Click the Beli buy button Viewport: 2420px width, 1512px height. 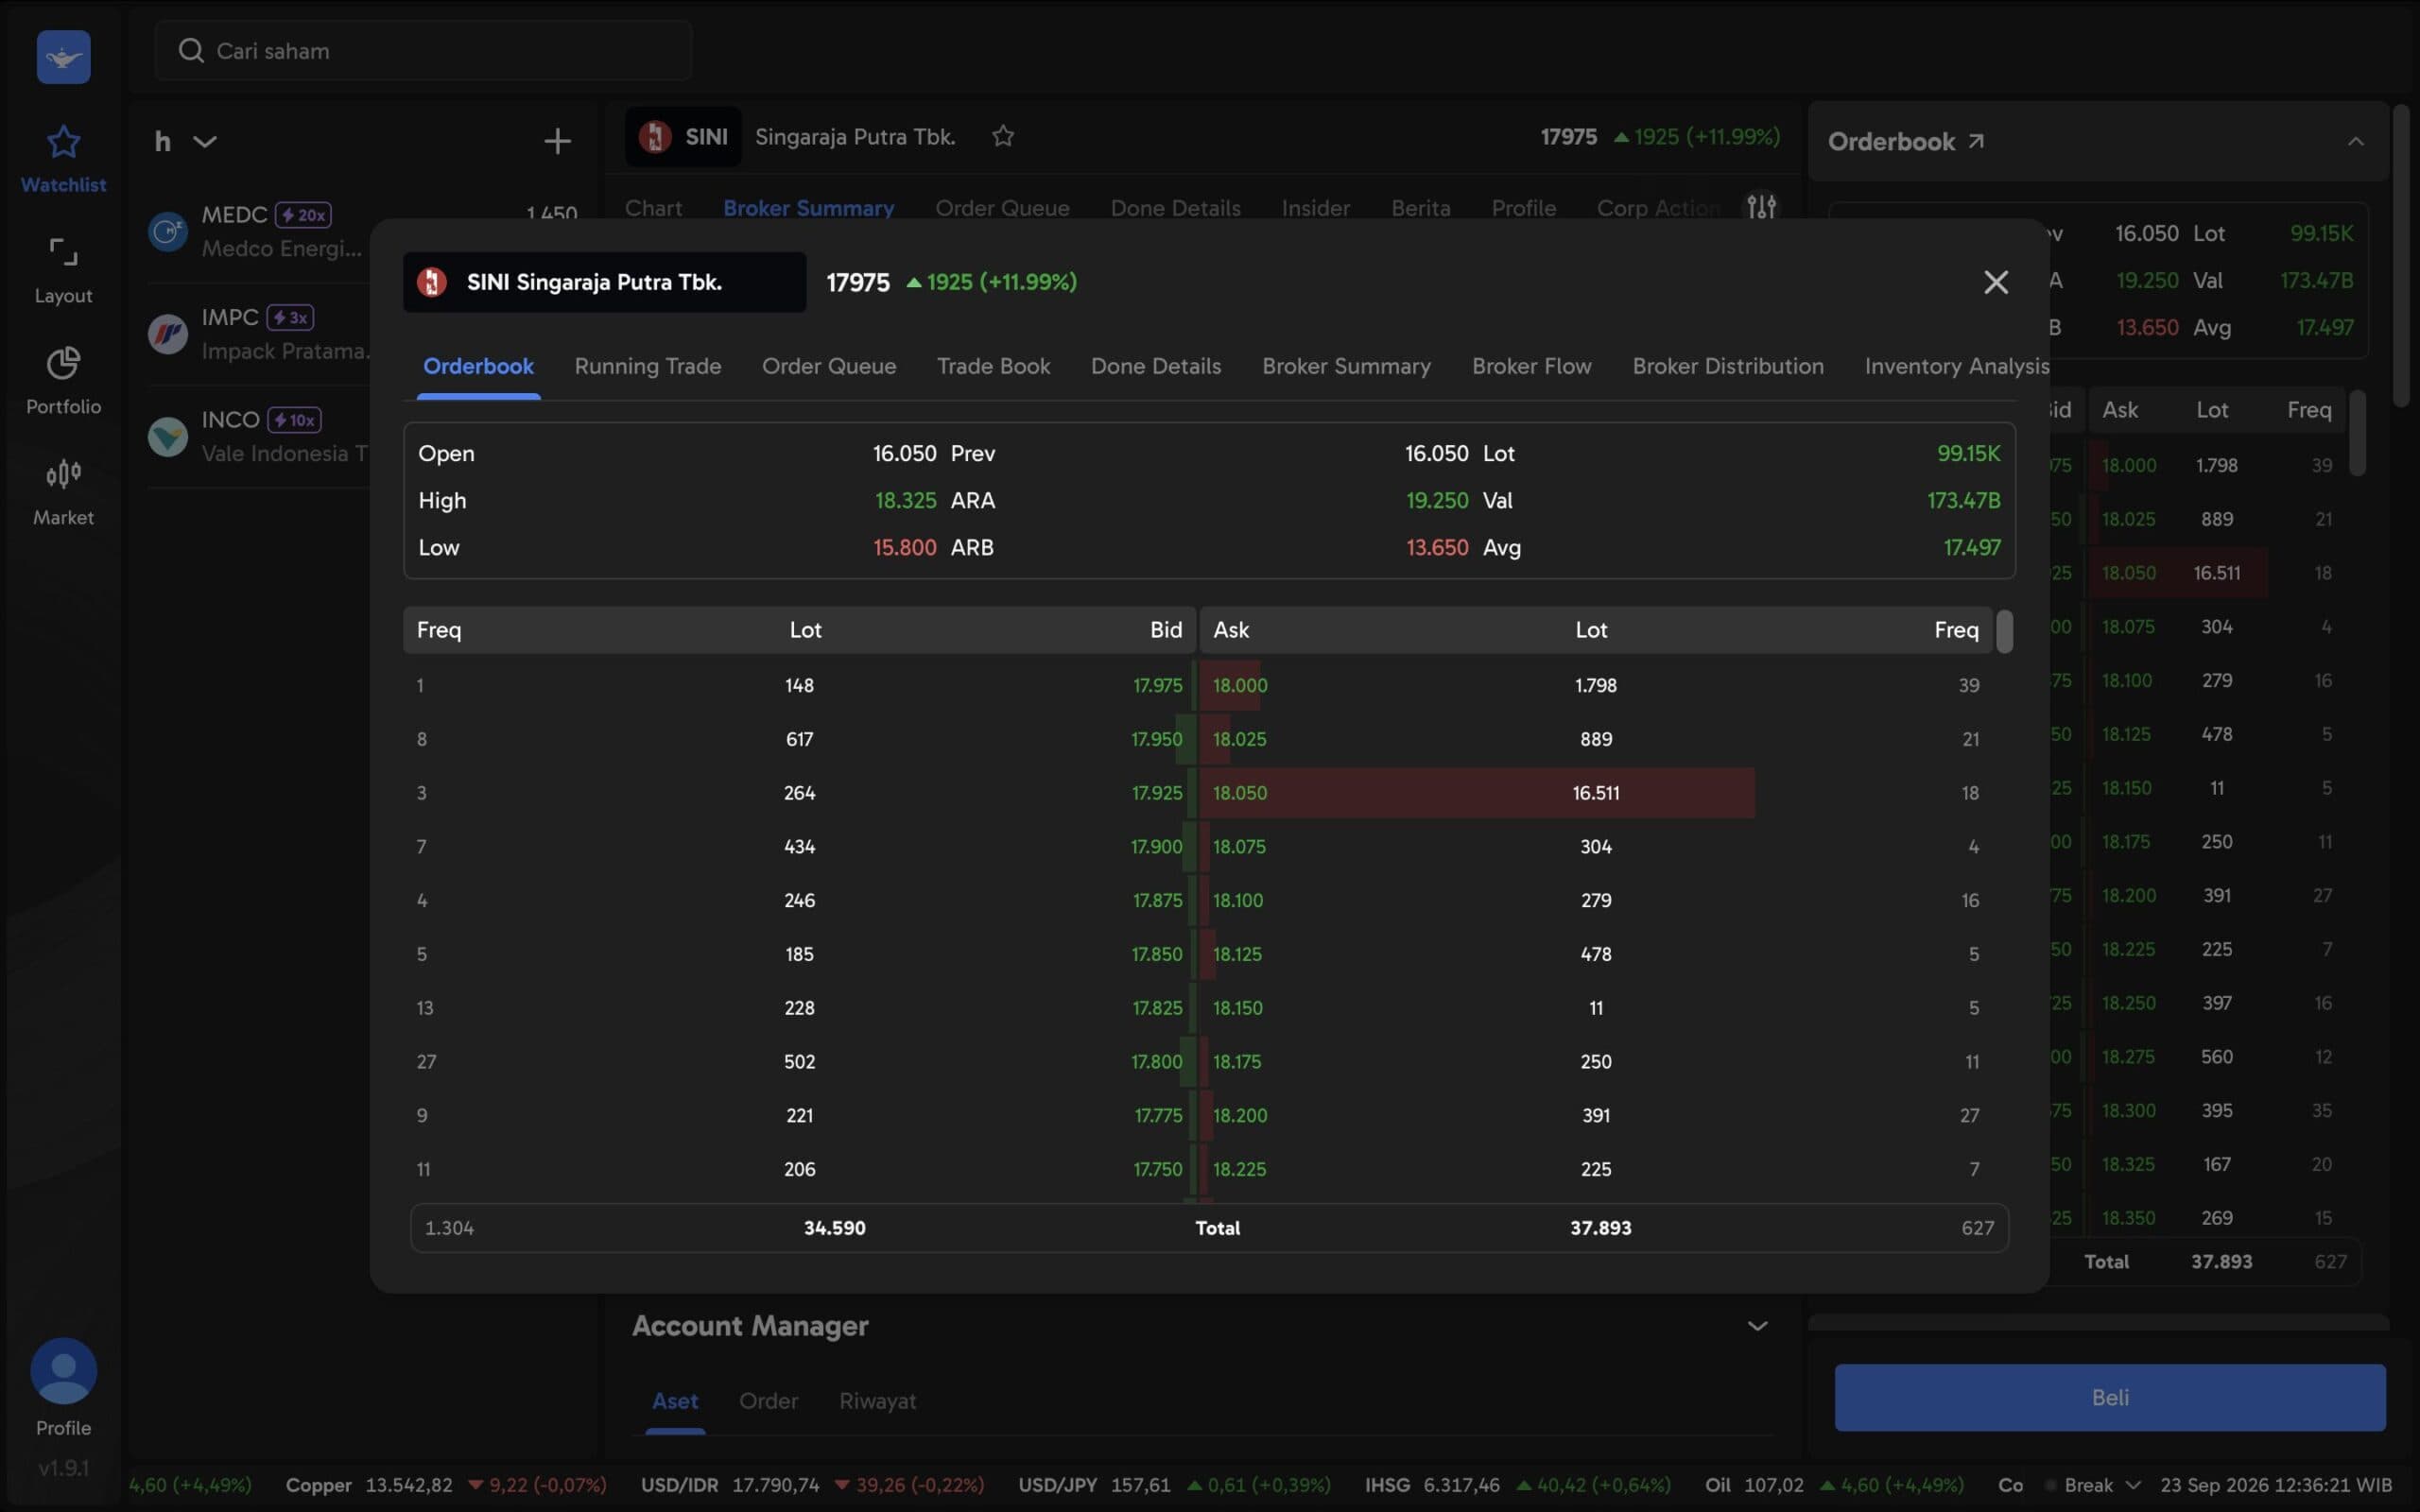2110,1397
